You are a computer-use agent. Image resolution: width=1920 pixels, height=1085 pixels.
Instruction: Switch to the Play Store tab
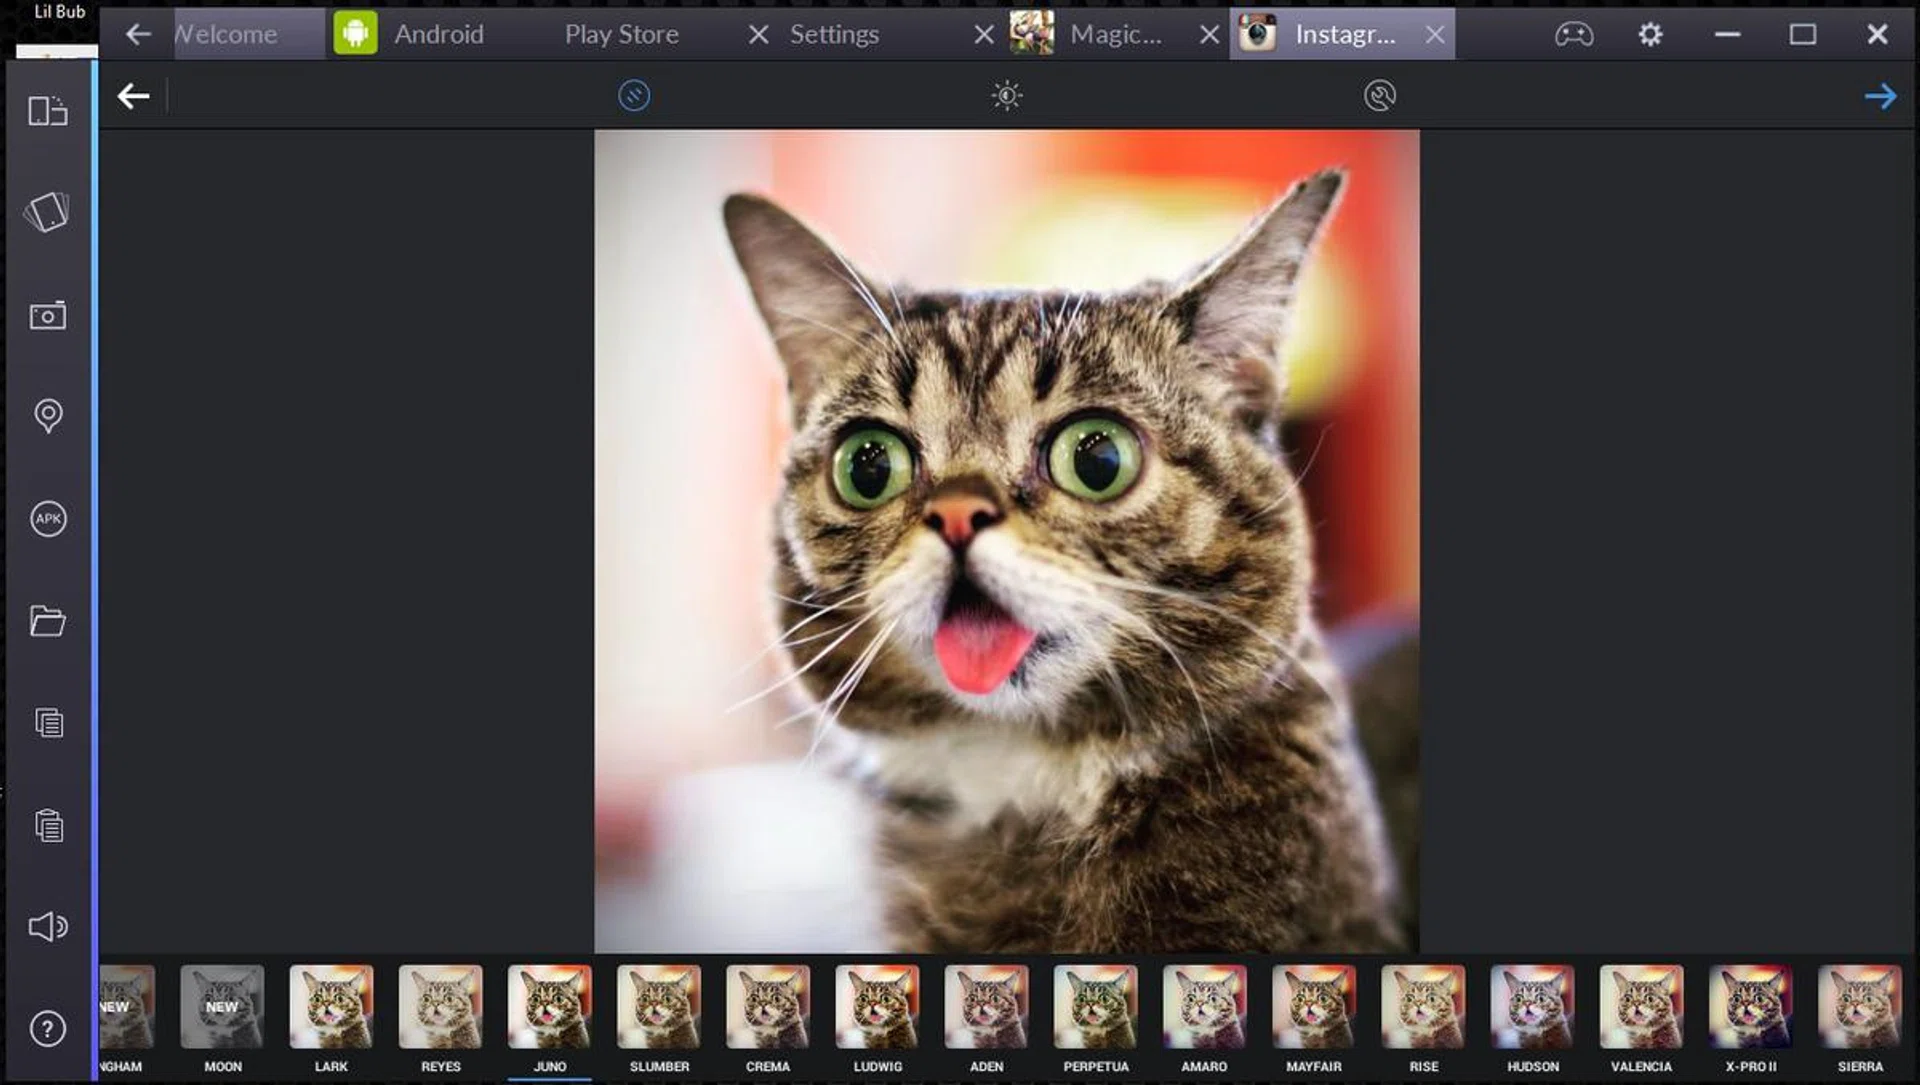coord(621,34)
